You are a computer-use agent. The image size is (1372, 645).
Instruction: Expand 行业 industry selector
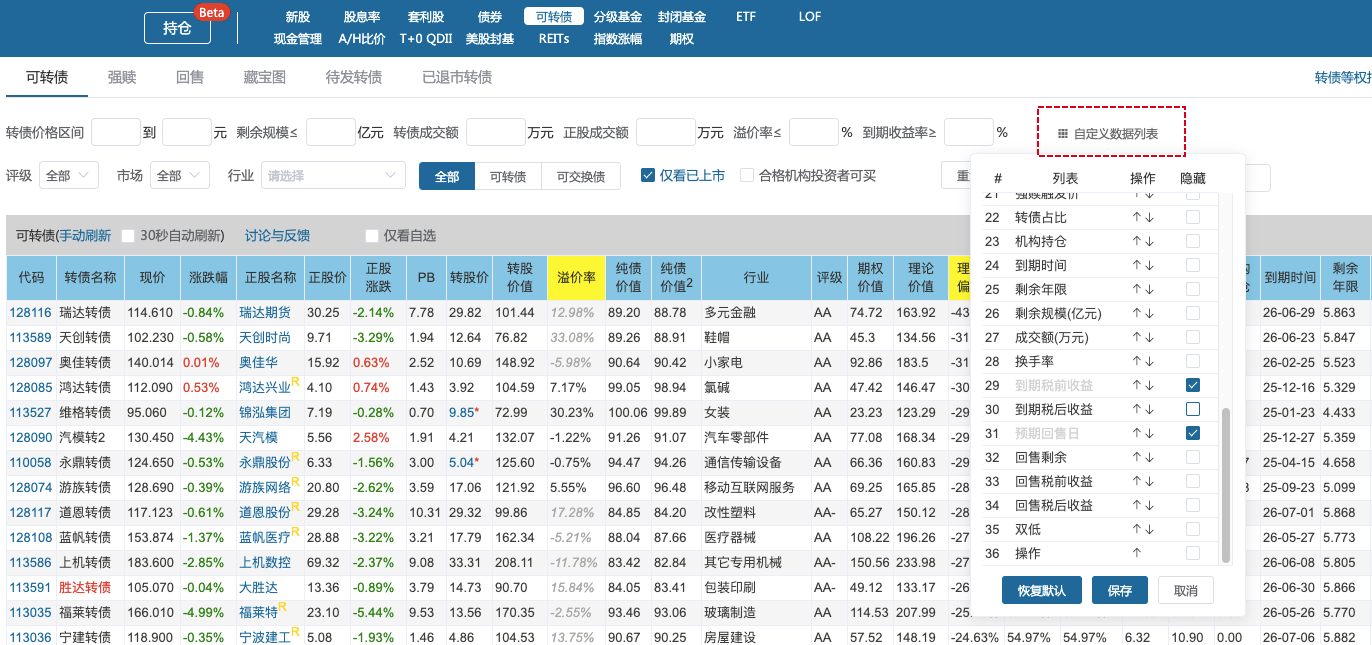pyautogui.click(x=334, y=176)
